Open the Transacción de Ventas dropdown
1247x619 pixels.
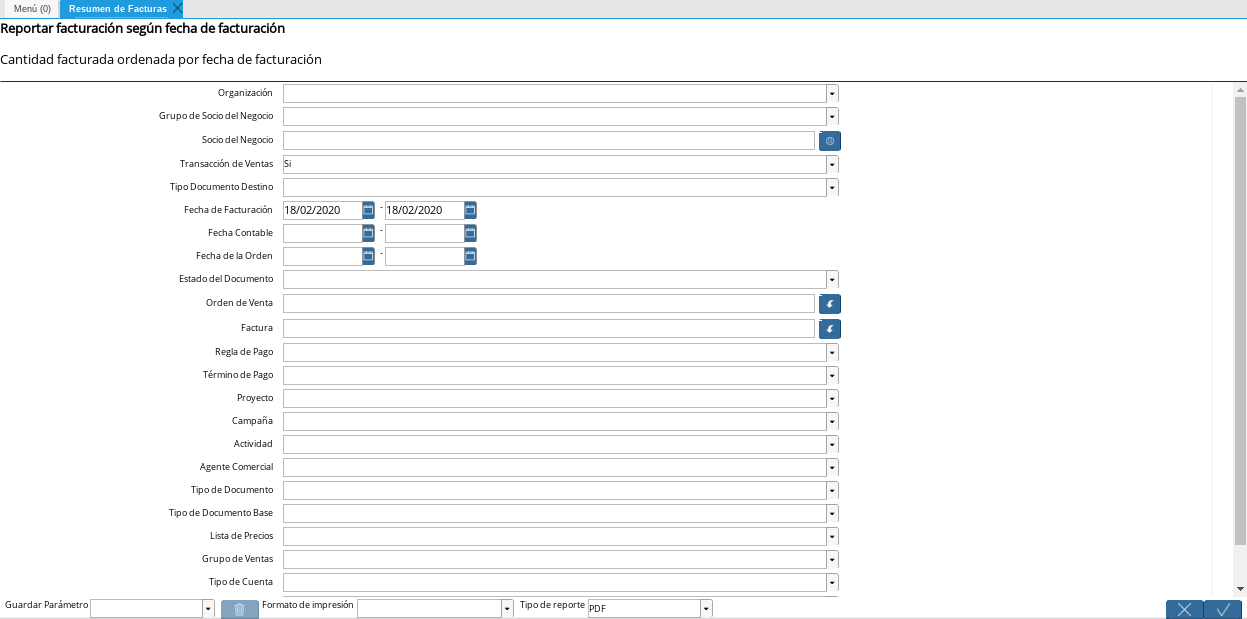pos(832,164)
